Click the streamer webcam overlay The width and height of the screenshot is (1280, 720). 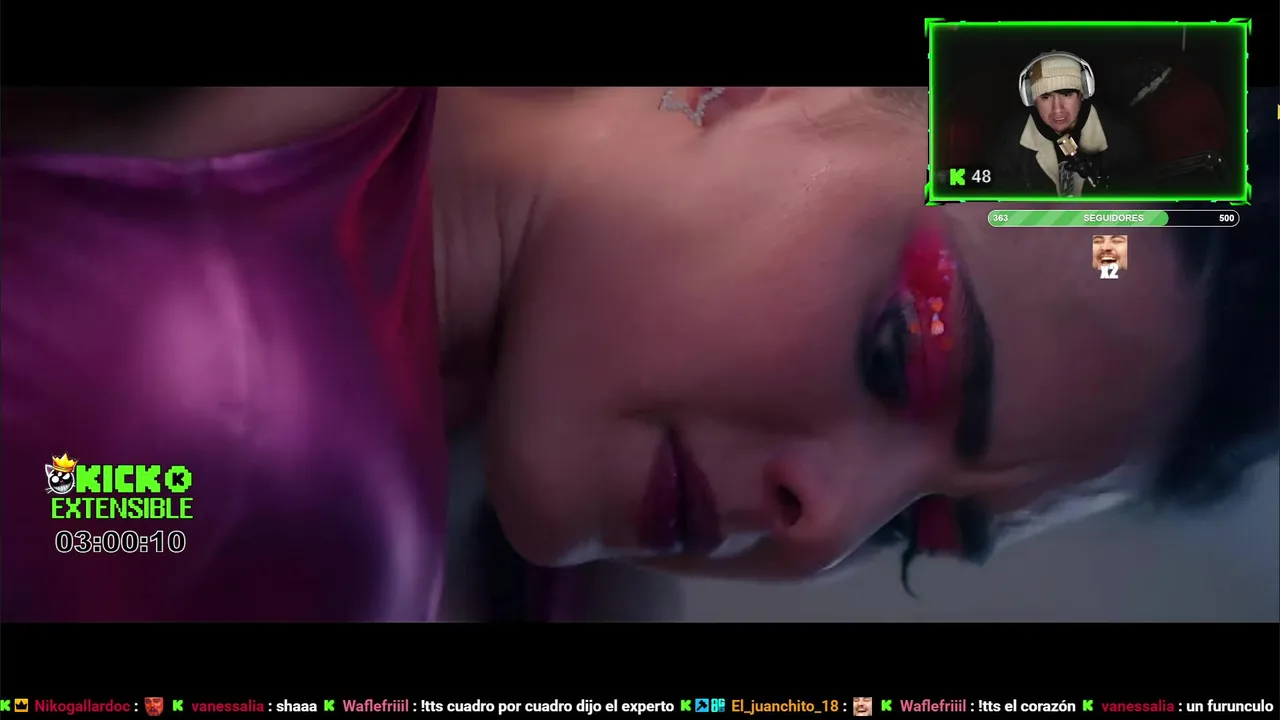click(1088, 111)
